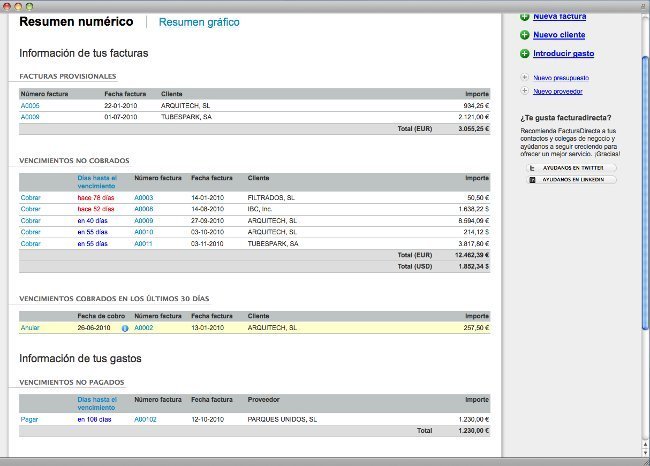
Task: Open provisional invoice A0009 for TUBESPARK
Action: tap(30, 116)
